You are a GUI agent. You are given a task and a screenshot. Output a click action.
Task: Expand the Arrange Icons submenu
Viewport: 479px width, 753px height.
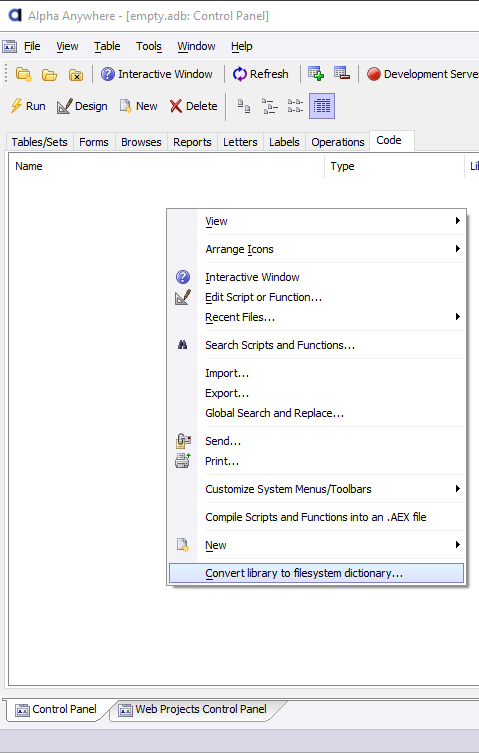click(x=317, y=249)
